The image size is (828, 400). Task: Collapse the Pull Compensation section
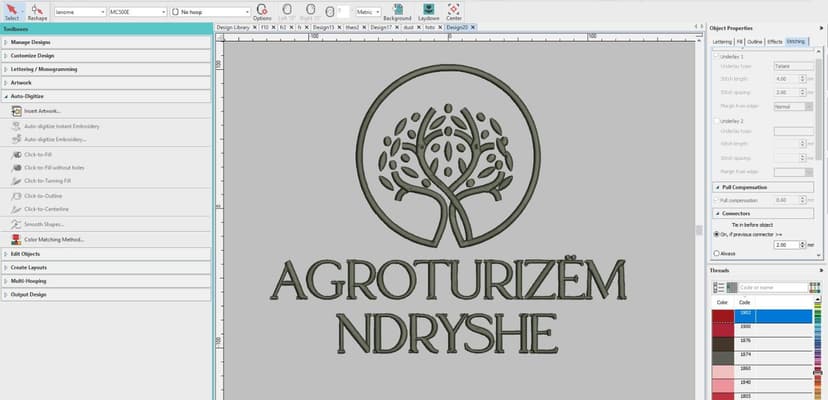coord(764,188)
